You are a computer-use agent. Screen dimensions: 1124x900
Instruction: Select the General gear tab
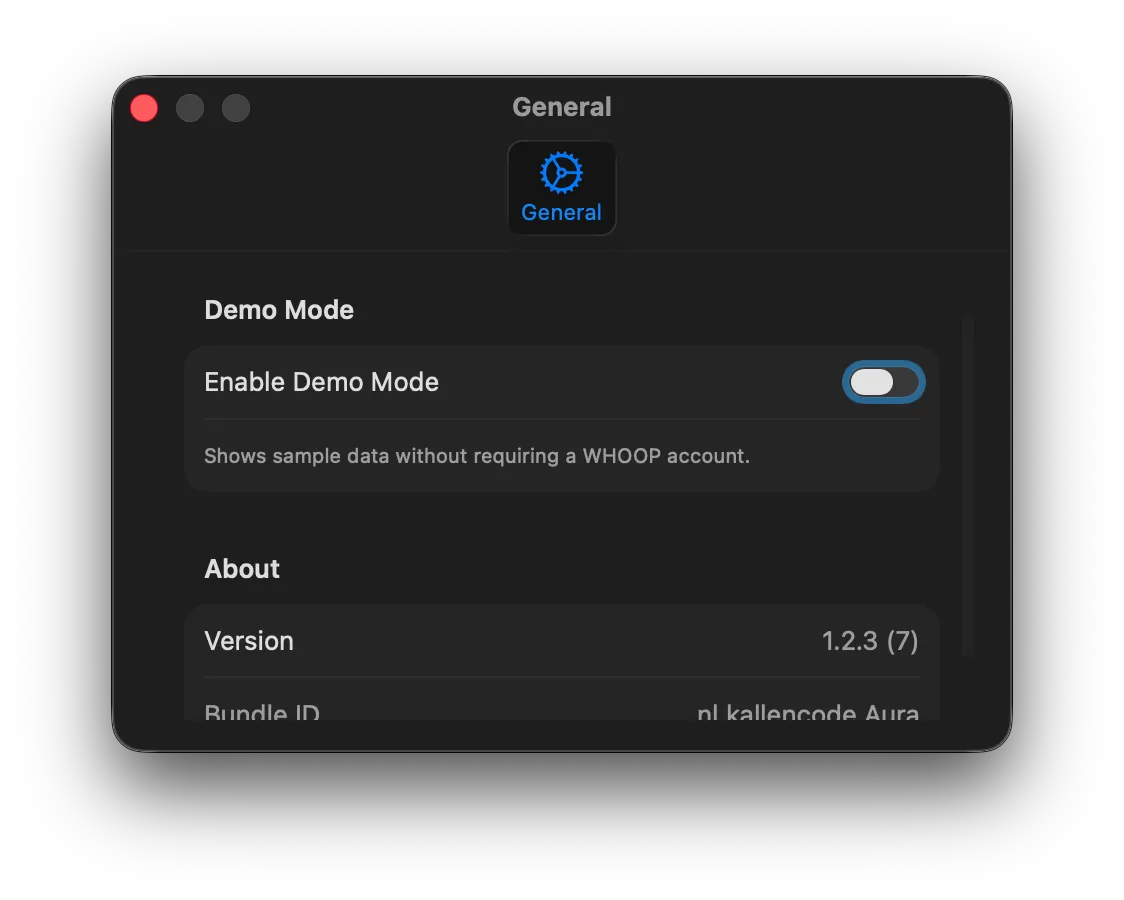click(561, 188)
